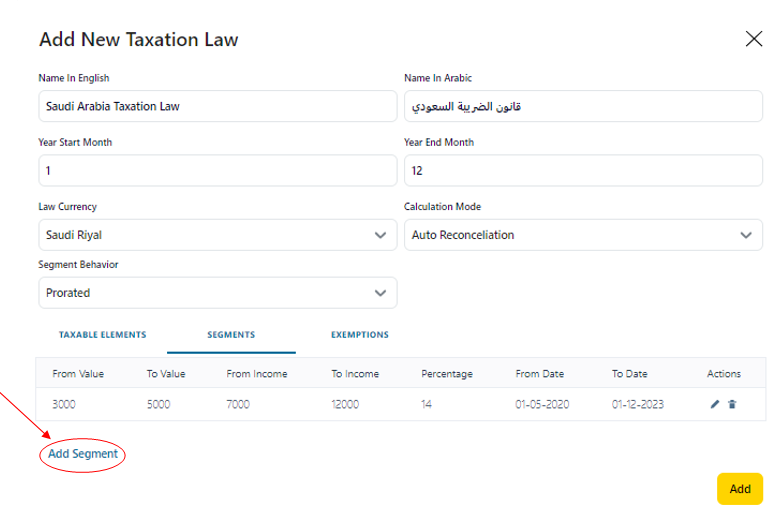The height and width of the screenshot is (508, 781).
Task: Focus the Name In Arabic text field
Action: coord(583,106)
